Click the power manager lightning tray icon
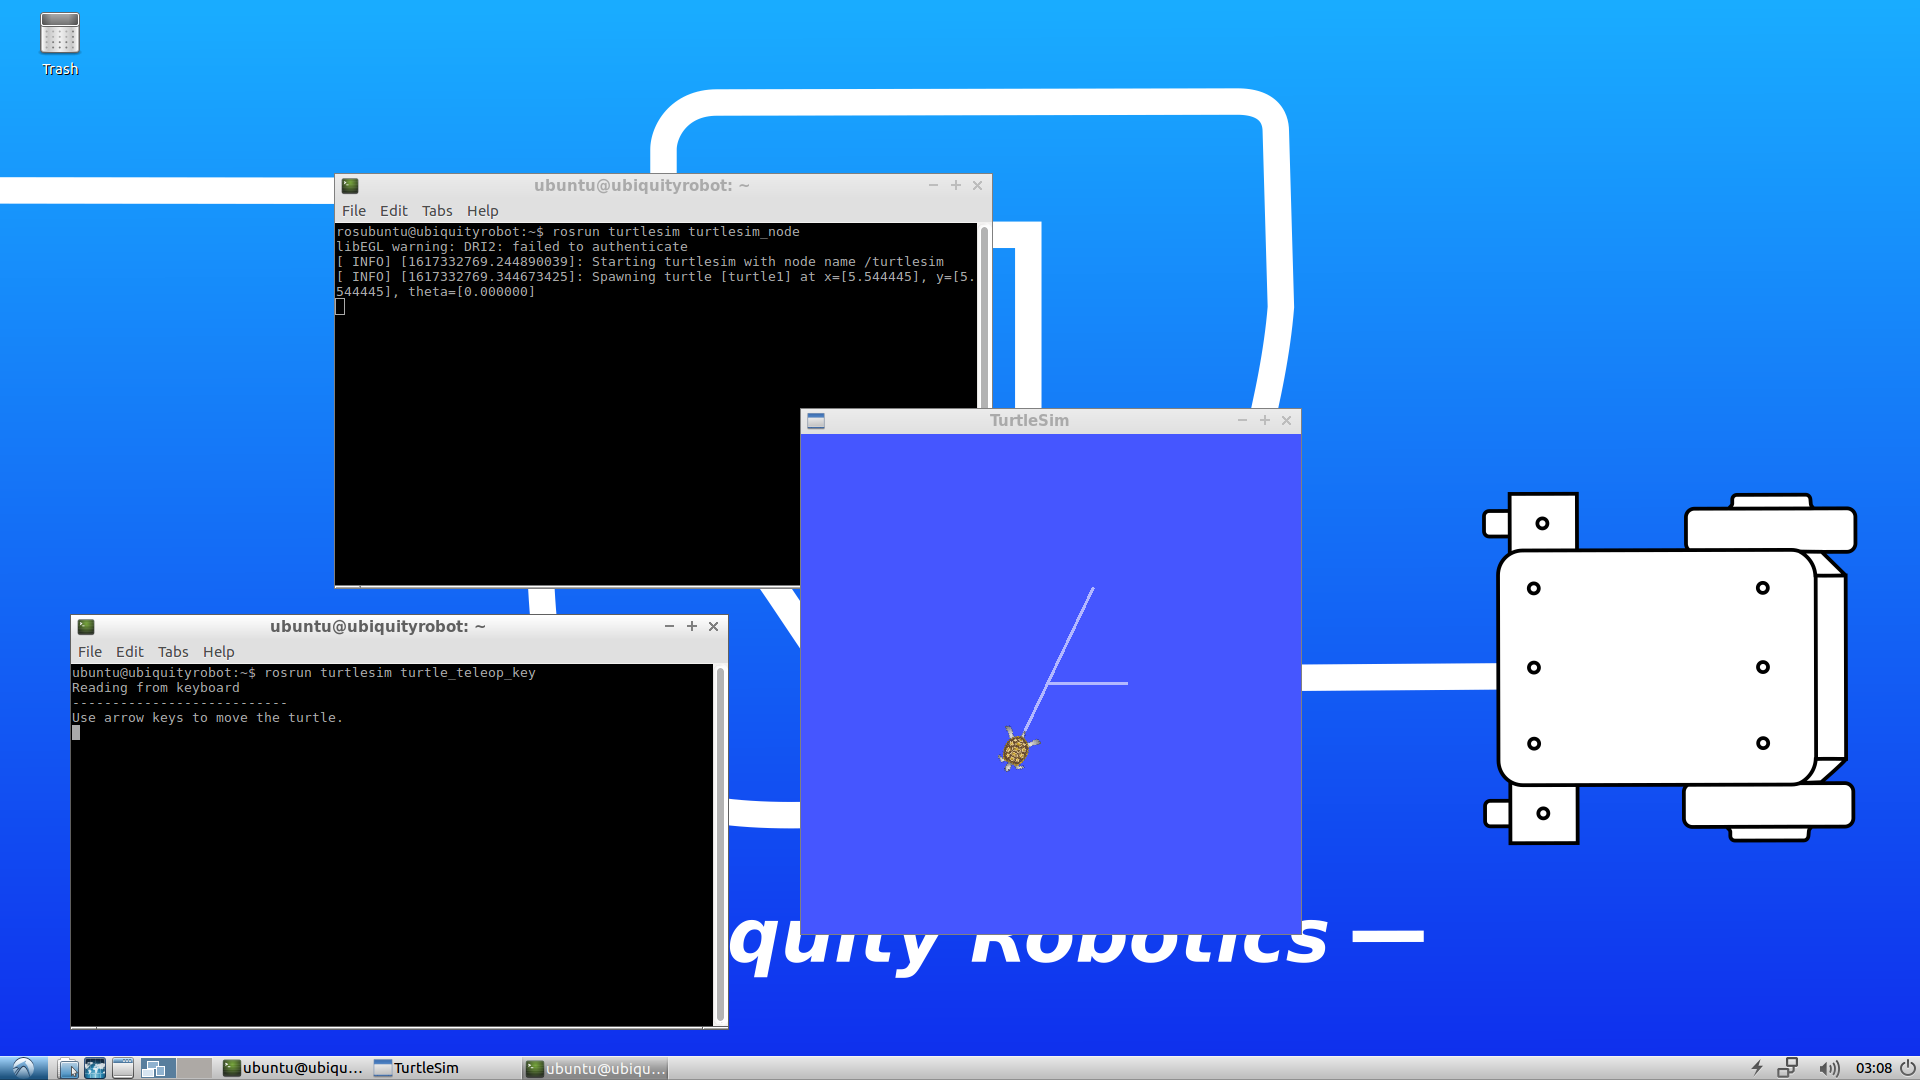 [1757, 1068]
